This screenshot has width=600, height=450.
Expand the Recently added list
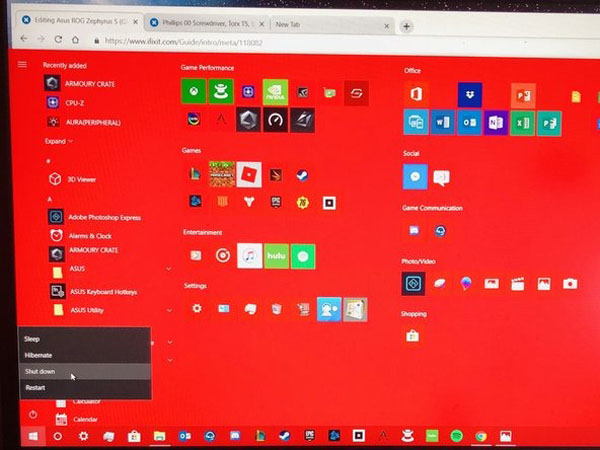click(59, 141)
